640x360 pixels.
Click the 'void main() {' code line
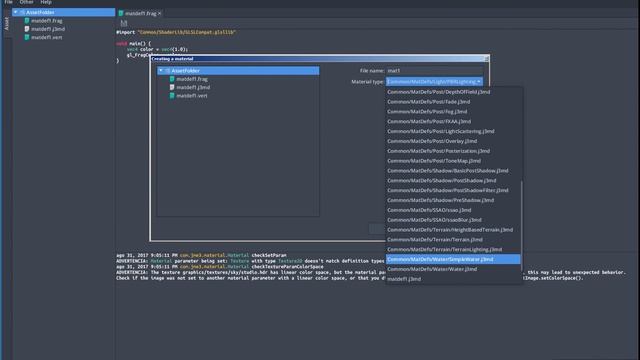point(133,43)
